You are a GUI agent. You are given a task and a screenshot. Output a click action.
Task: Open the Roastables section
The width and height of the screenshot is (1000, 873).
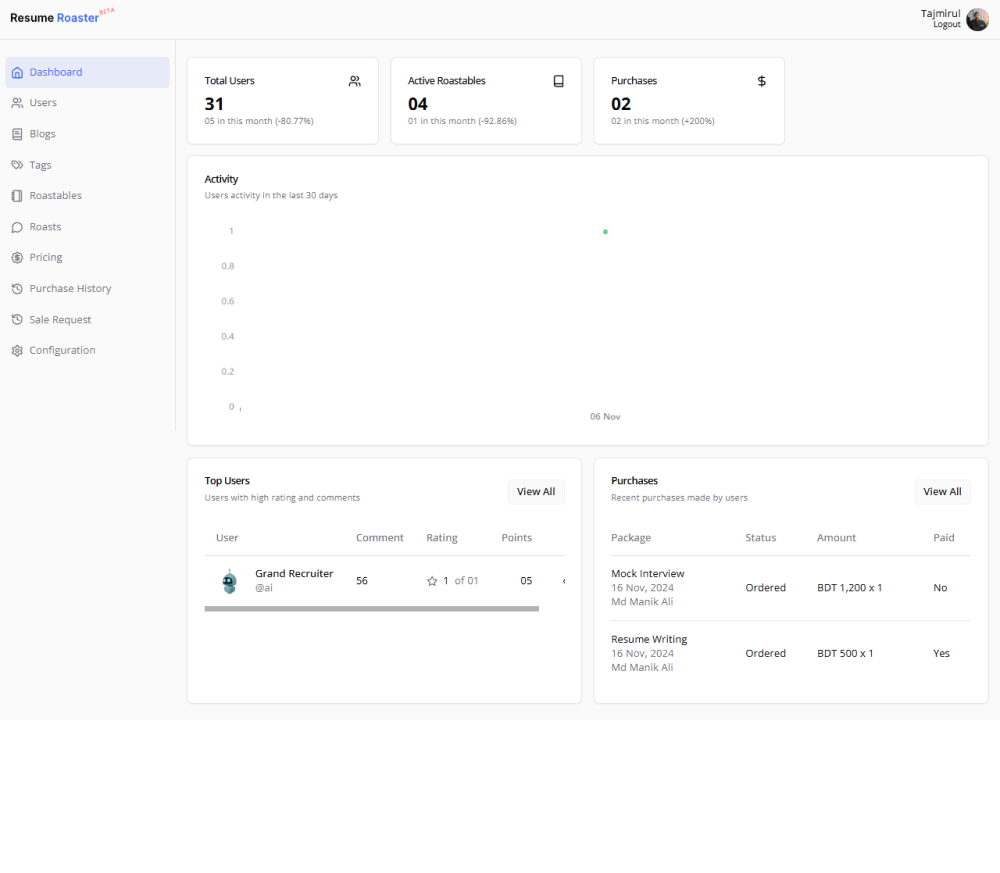tap(55, 196)
